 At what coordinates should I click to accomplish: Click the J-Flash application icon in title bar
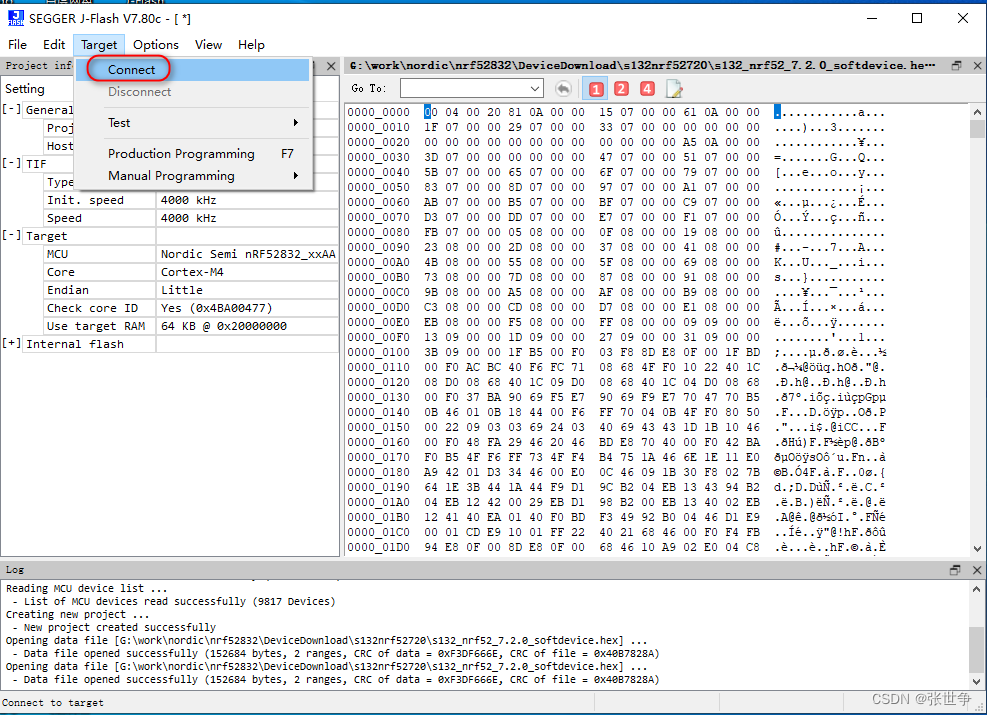pos(16,18)
